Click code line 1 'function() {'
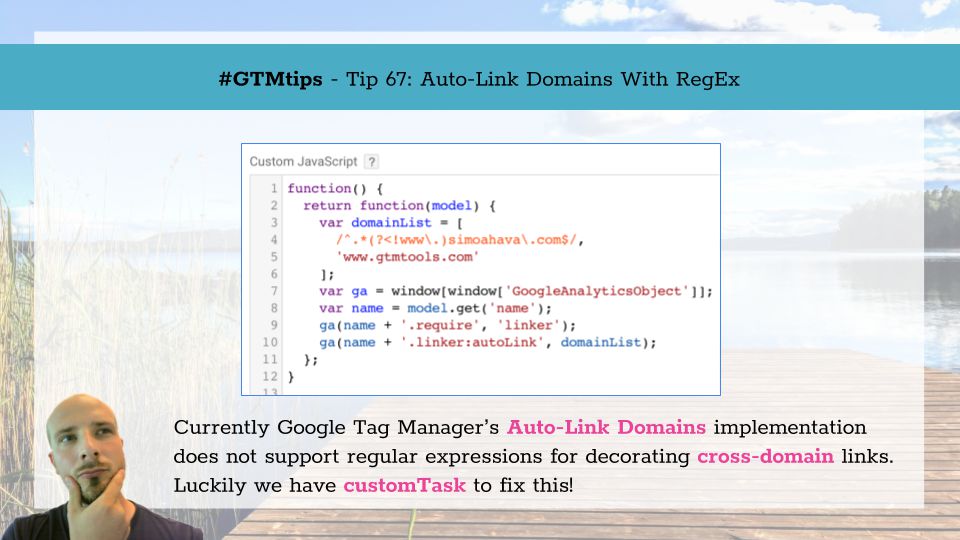Screen dimensions: 960x540 click(335, 189)
